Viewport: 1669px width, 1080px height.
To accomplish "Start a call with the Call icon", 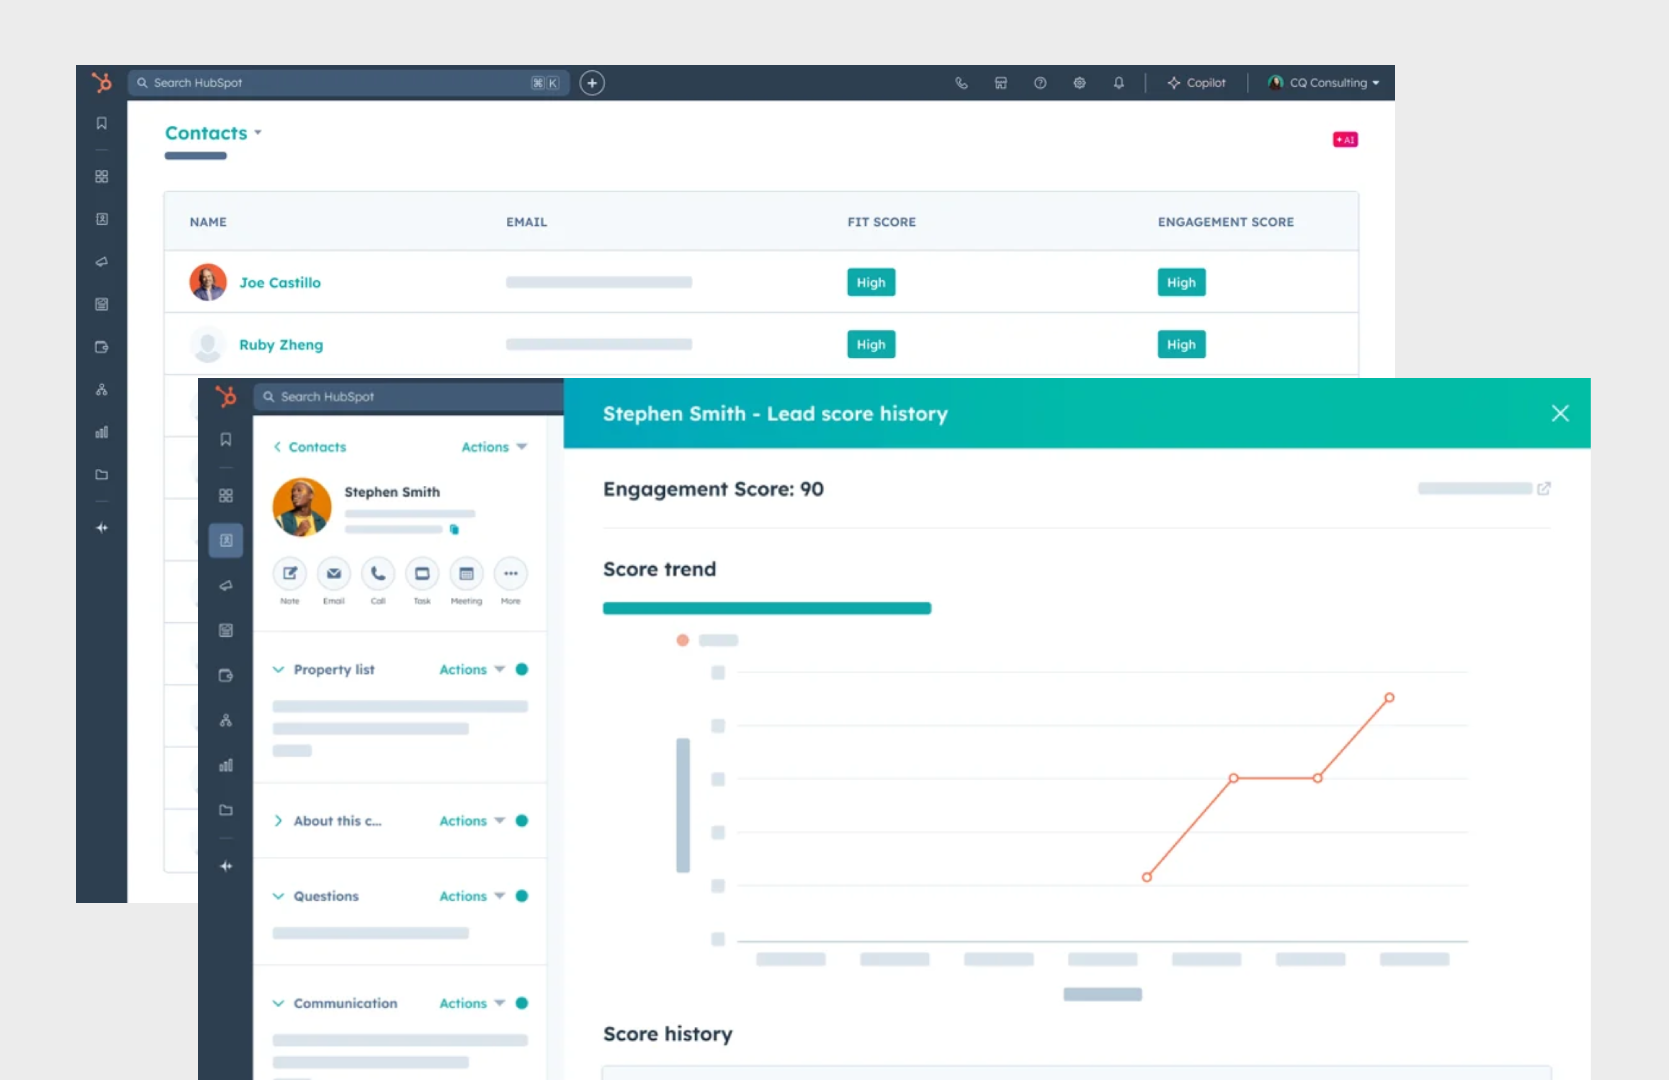I will click(378, 573).
